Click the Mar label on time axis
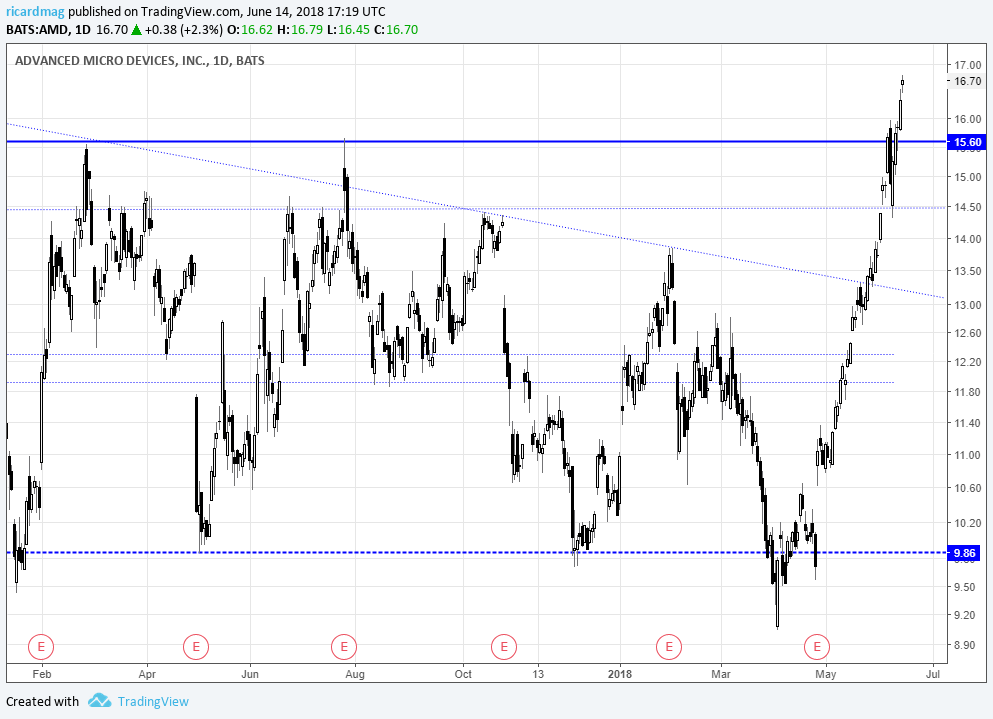 (721, 674)
